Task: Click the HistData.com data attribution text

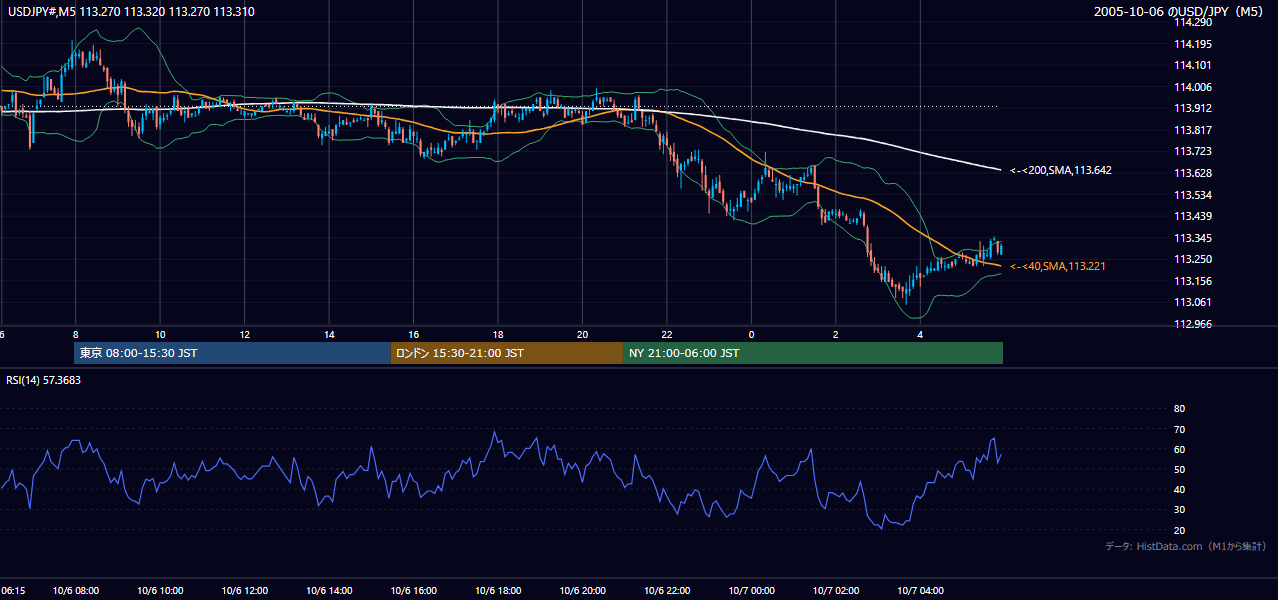Action: [1186, 546]
